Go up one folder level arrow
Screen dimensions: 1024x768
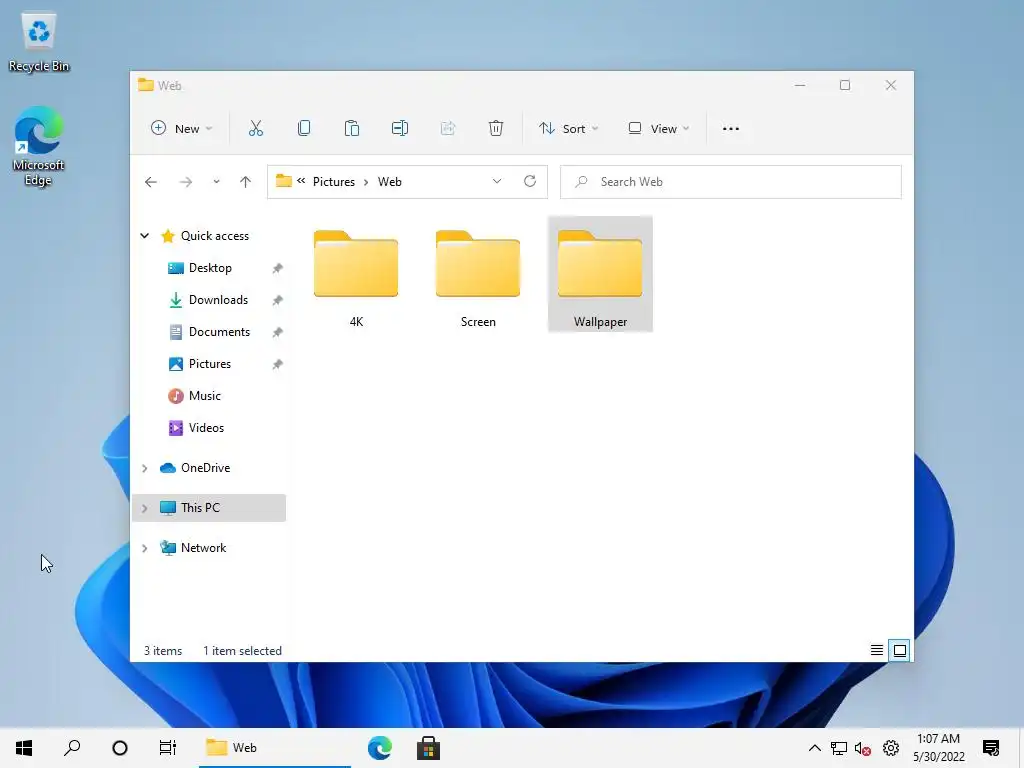click(246, 182)
